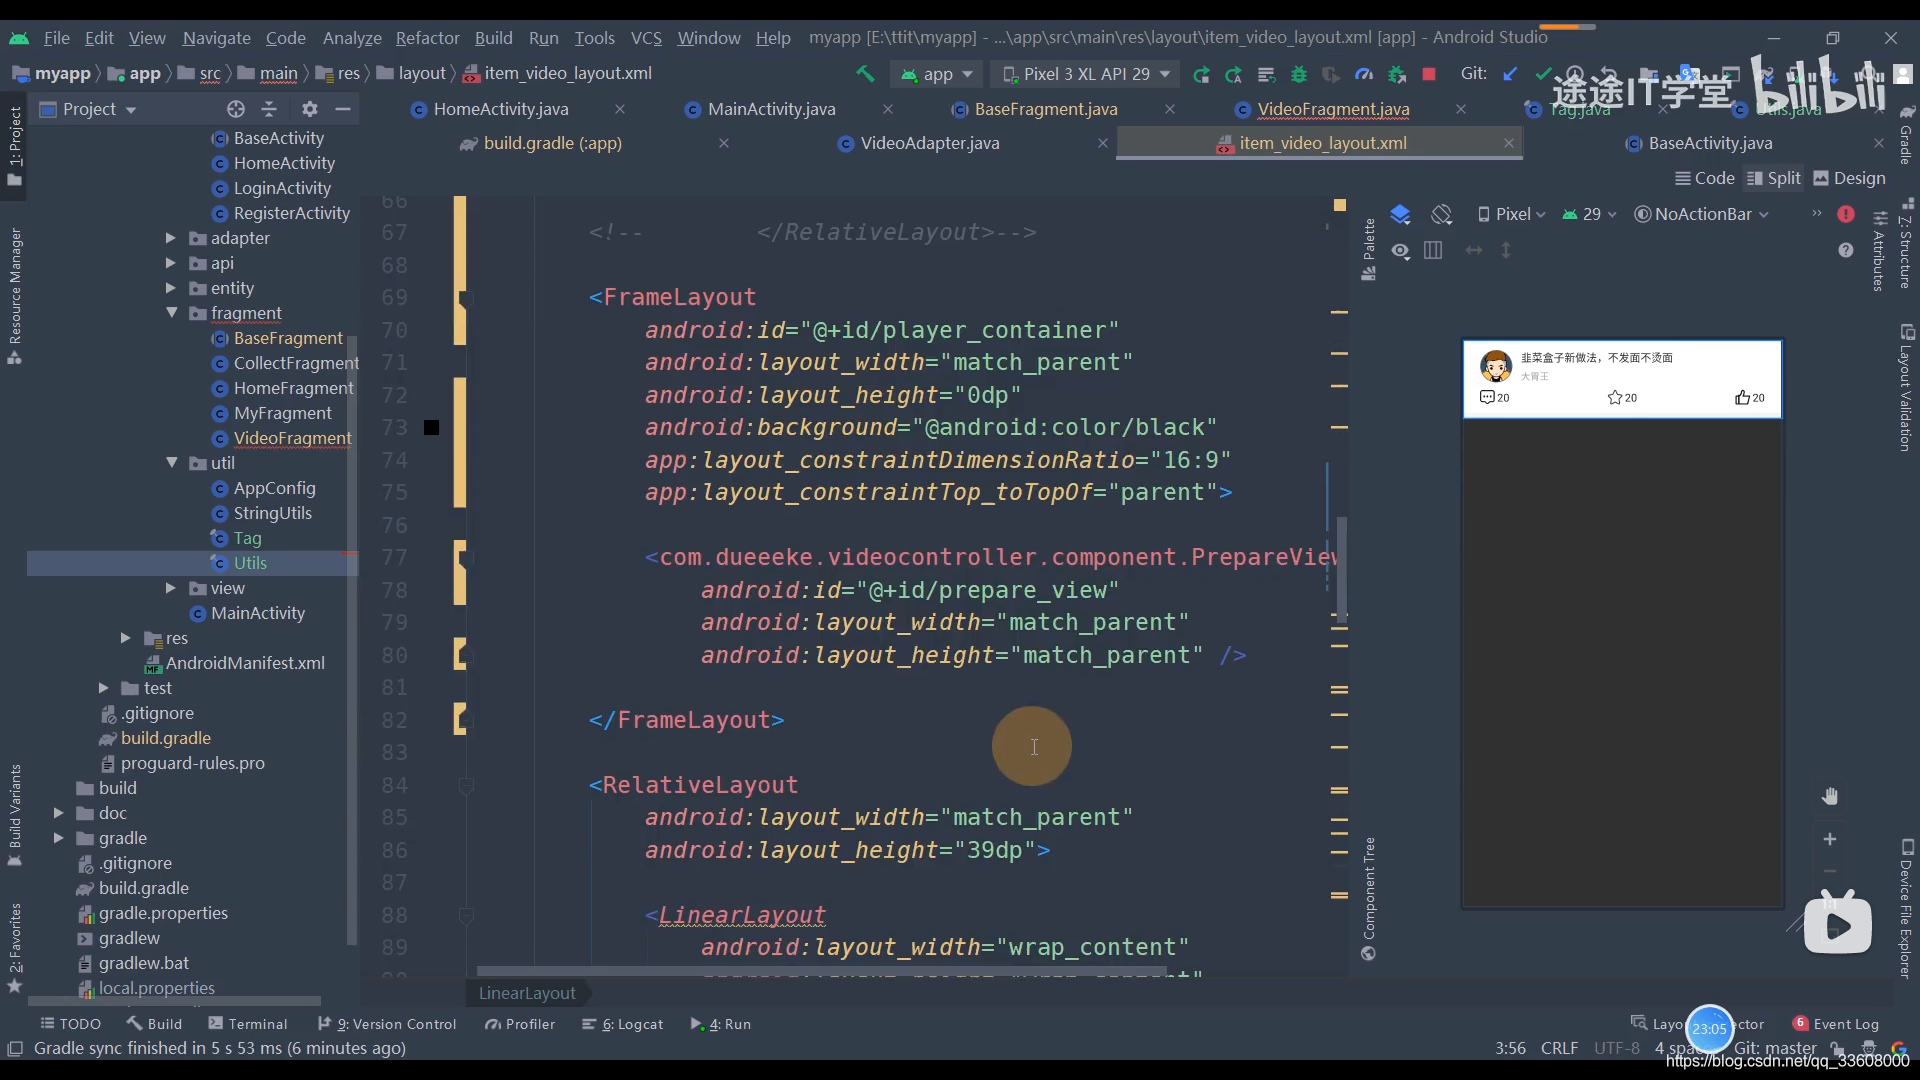This screenshot has height=1080, width=1920.
Task: Hide the Project panel with minus icon
Action: click(343, 109)
